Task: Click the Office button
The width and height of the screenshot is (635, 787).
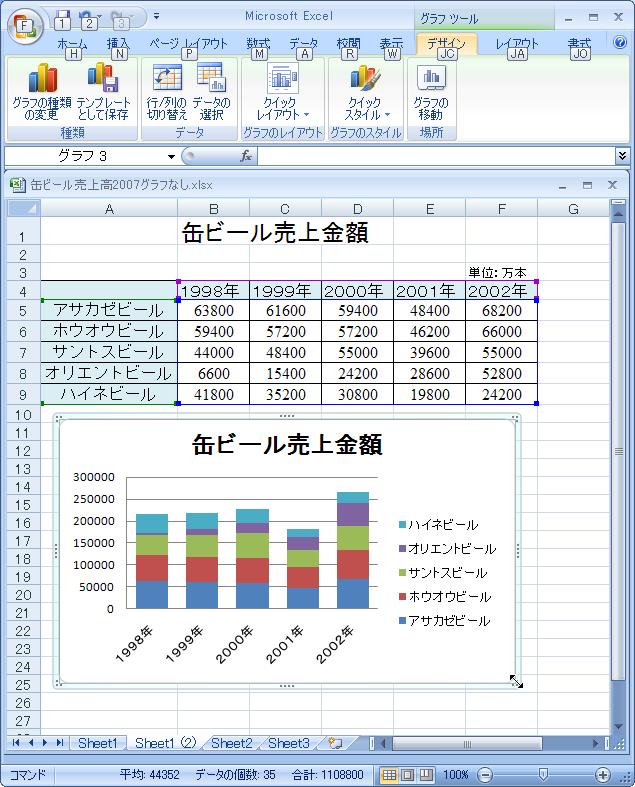Action: 24,27
